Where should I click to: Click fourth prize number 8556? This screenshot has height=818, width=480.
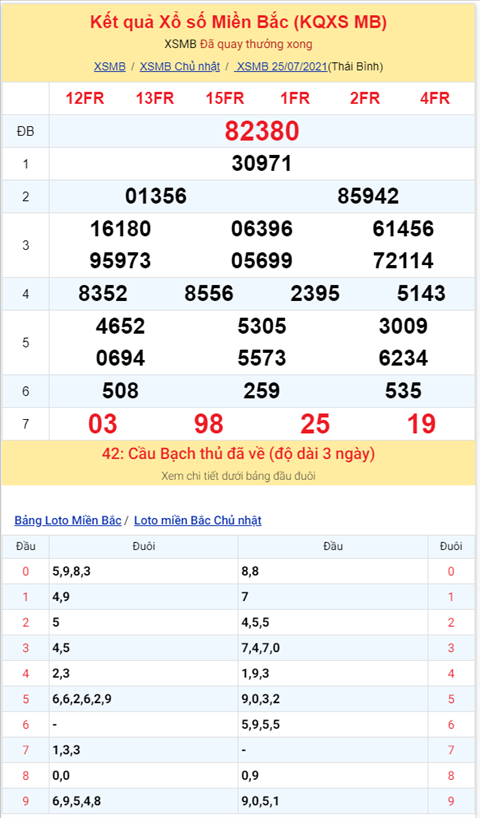point(209,294)
